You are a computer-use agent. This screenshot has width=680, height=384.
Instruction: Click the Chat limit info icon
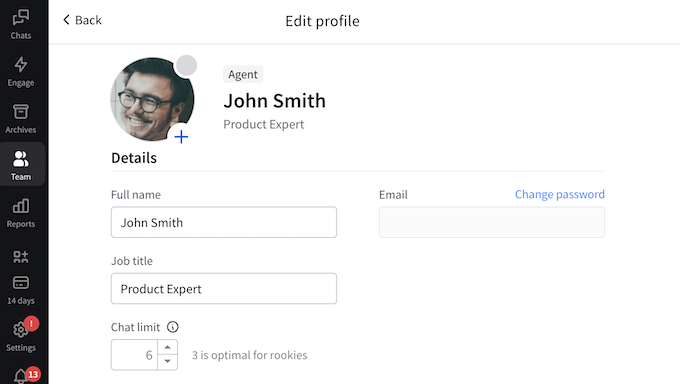(x=173, y=327)
